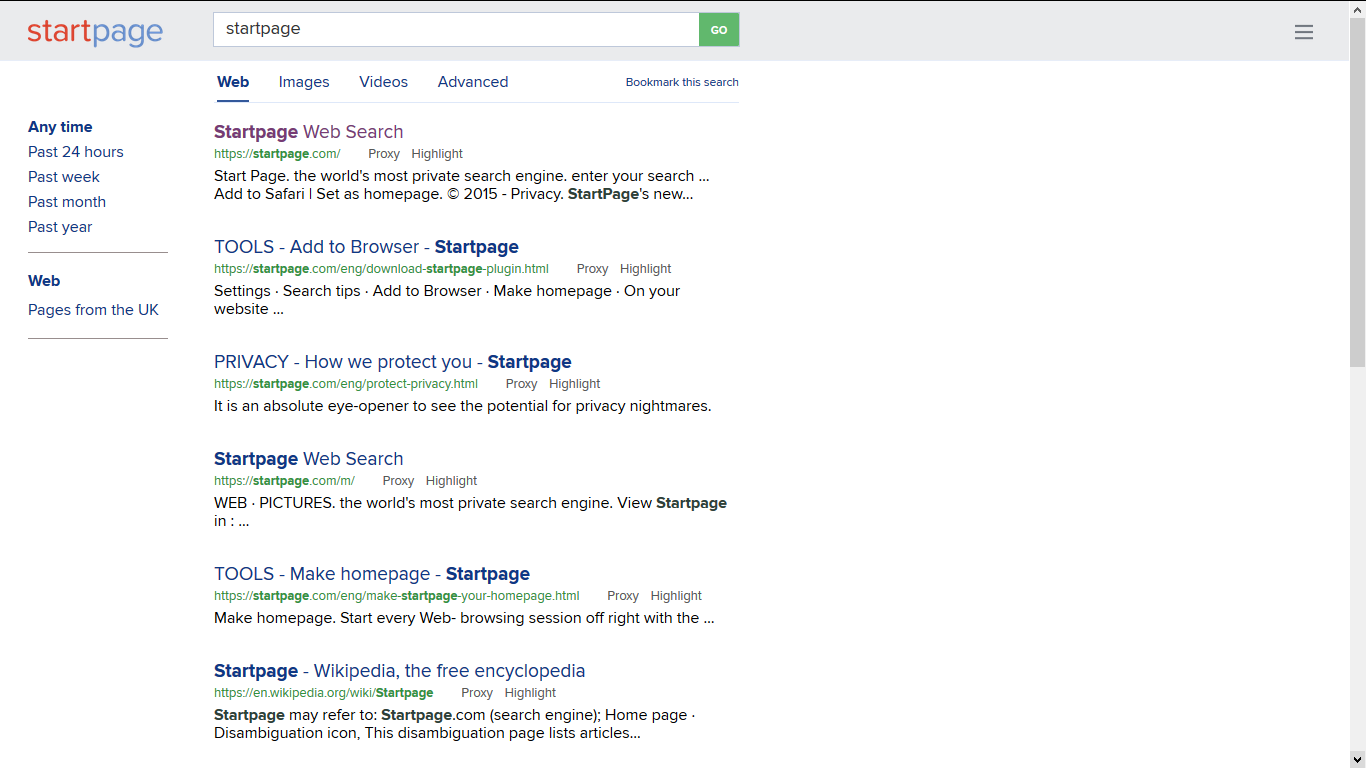This screenshot has width=1366, height=768.
Task: Open Proxy for the PRIVACY result
Action: point(521,384)
